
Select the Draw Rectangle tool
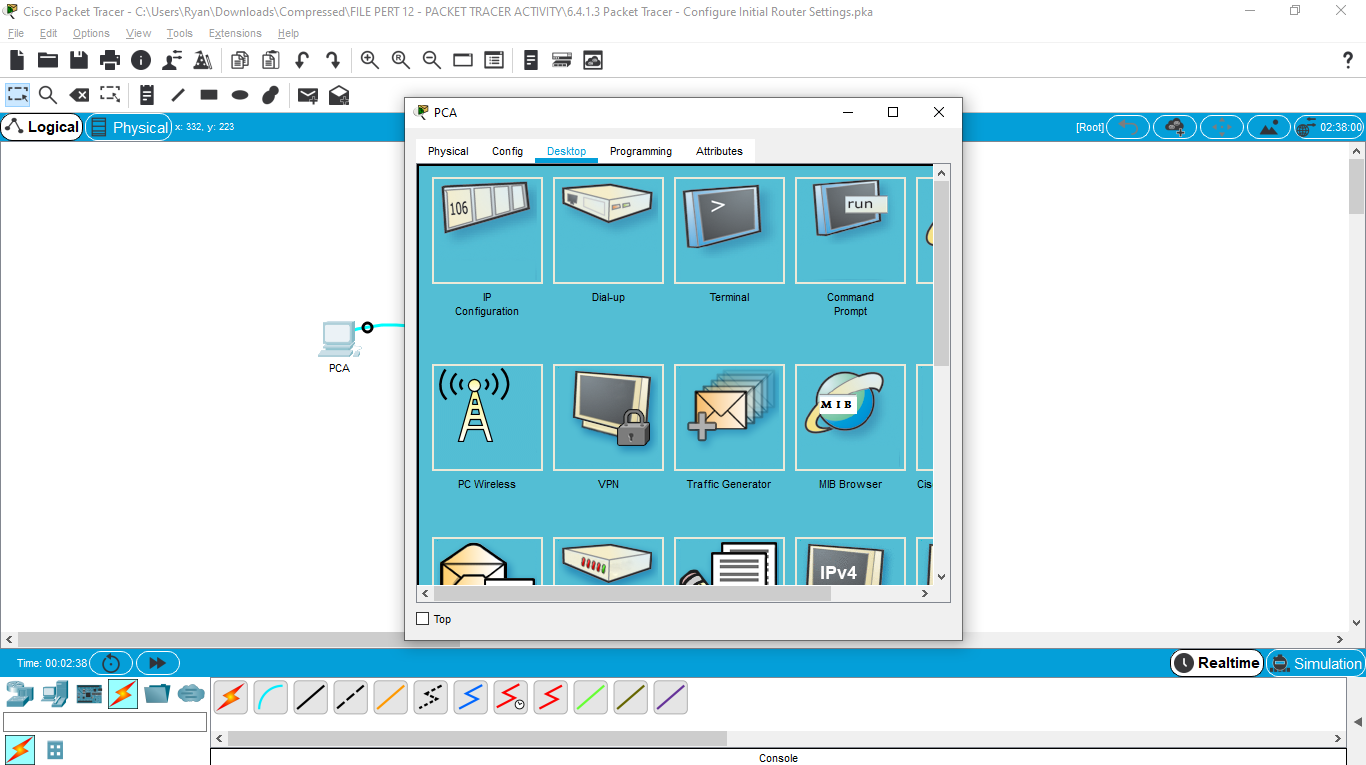tap(209, 95)
